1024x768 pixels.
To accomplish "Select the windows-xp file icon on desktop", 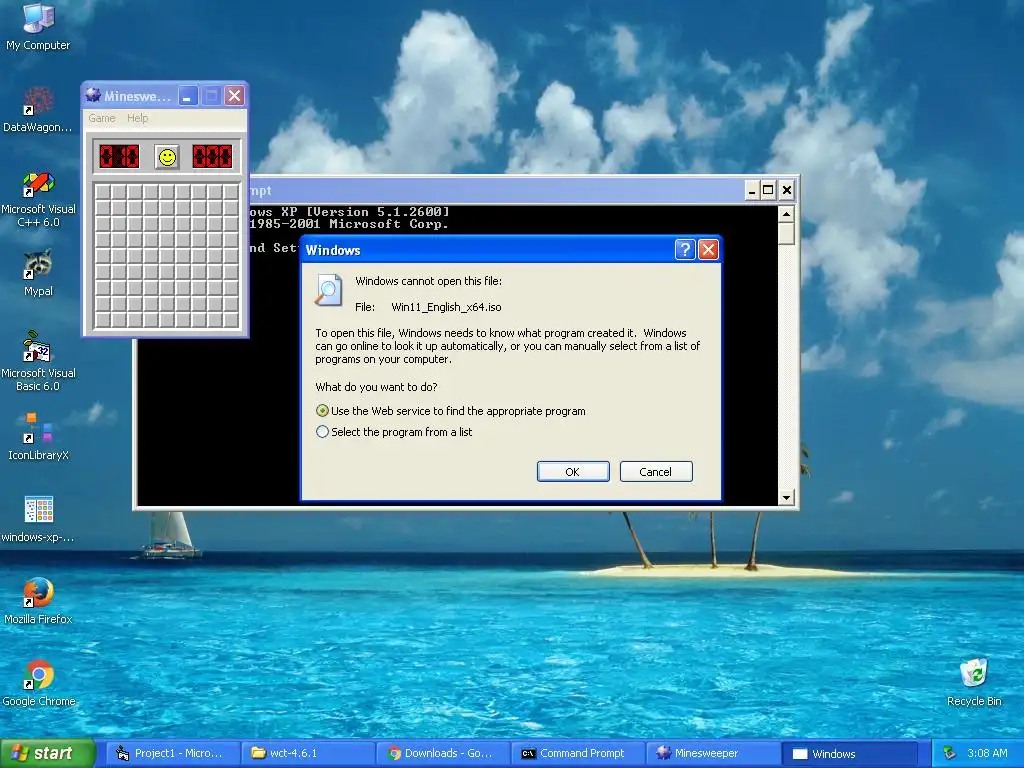I will [x=38, y=519].
